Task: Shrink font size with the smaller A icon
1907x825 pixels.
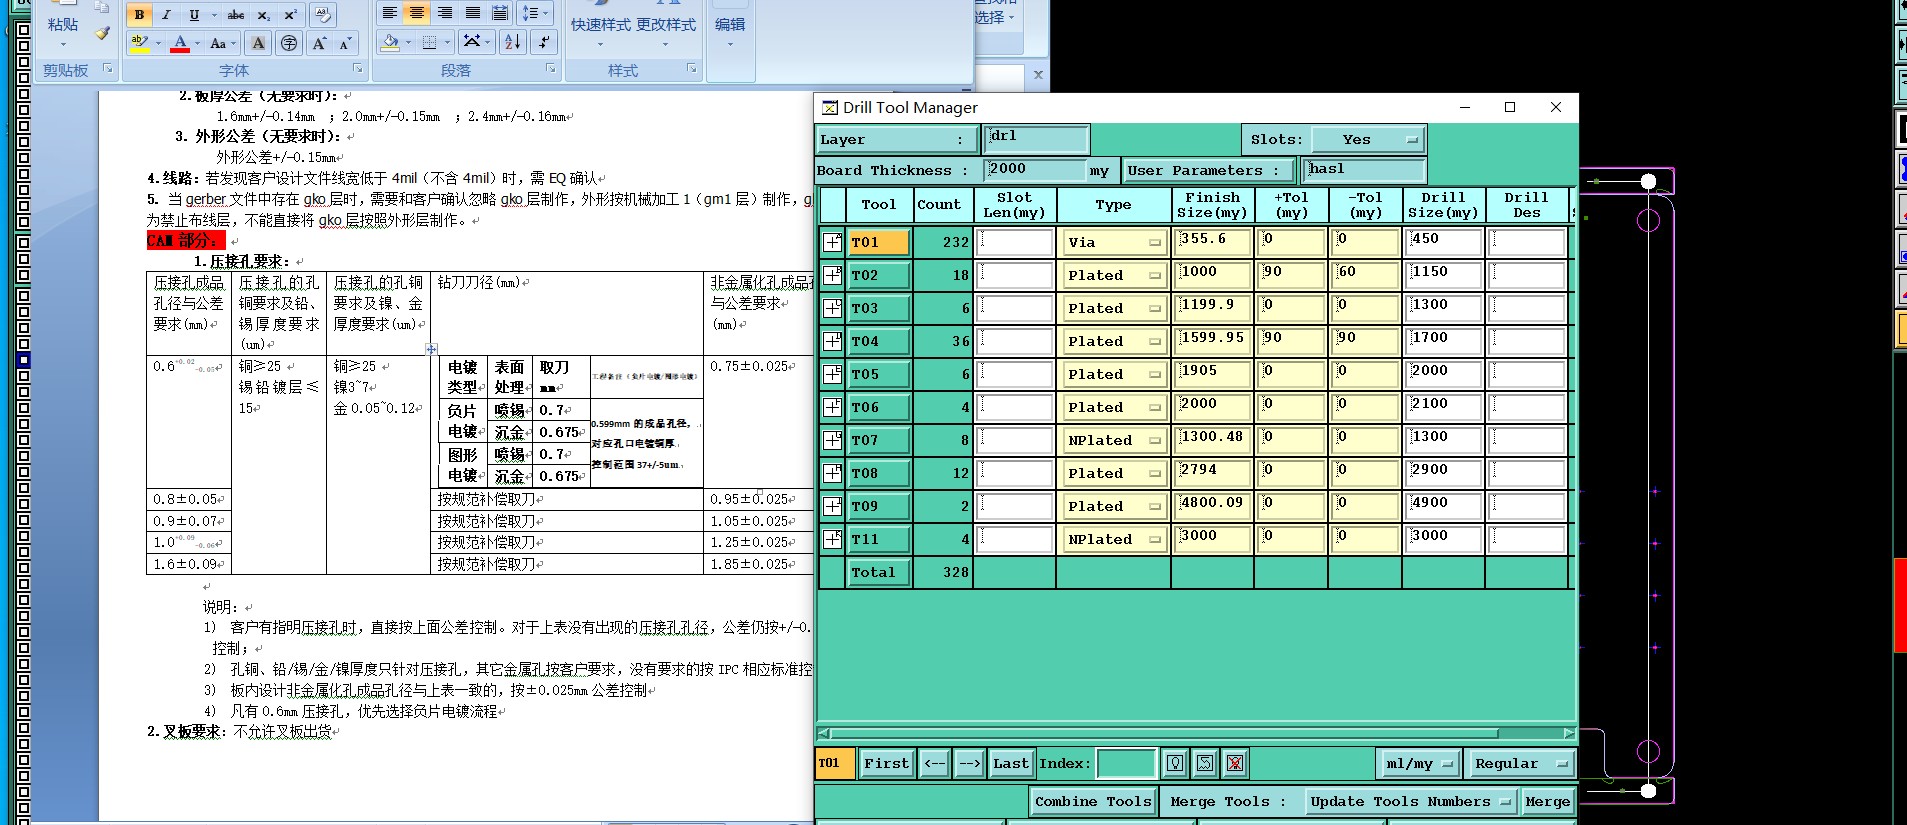Action: pyautogui.click(x=345, y=43)
